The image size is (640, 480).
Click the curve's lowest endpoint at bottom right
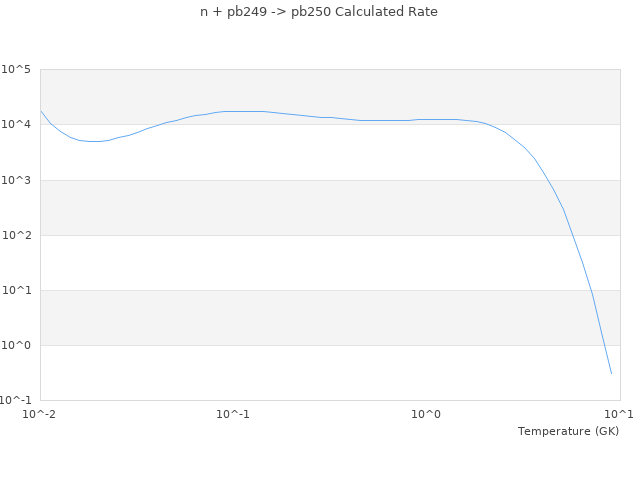(x=611, y=373)
